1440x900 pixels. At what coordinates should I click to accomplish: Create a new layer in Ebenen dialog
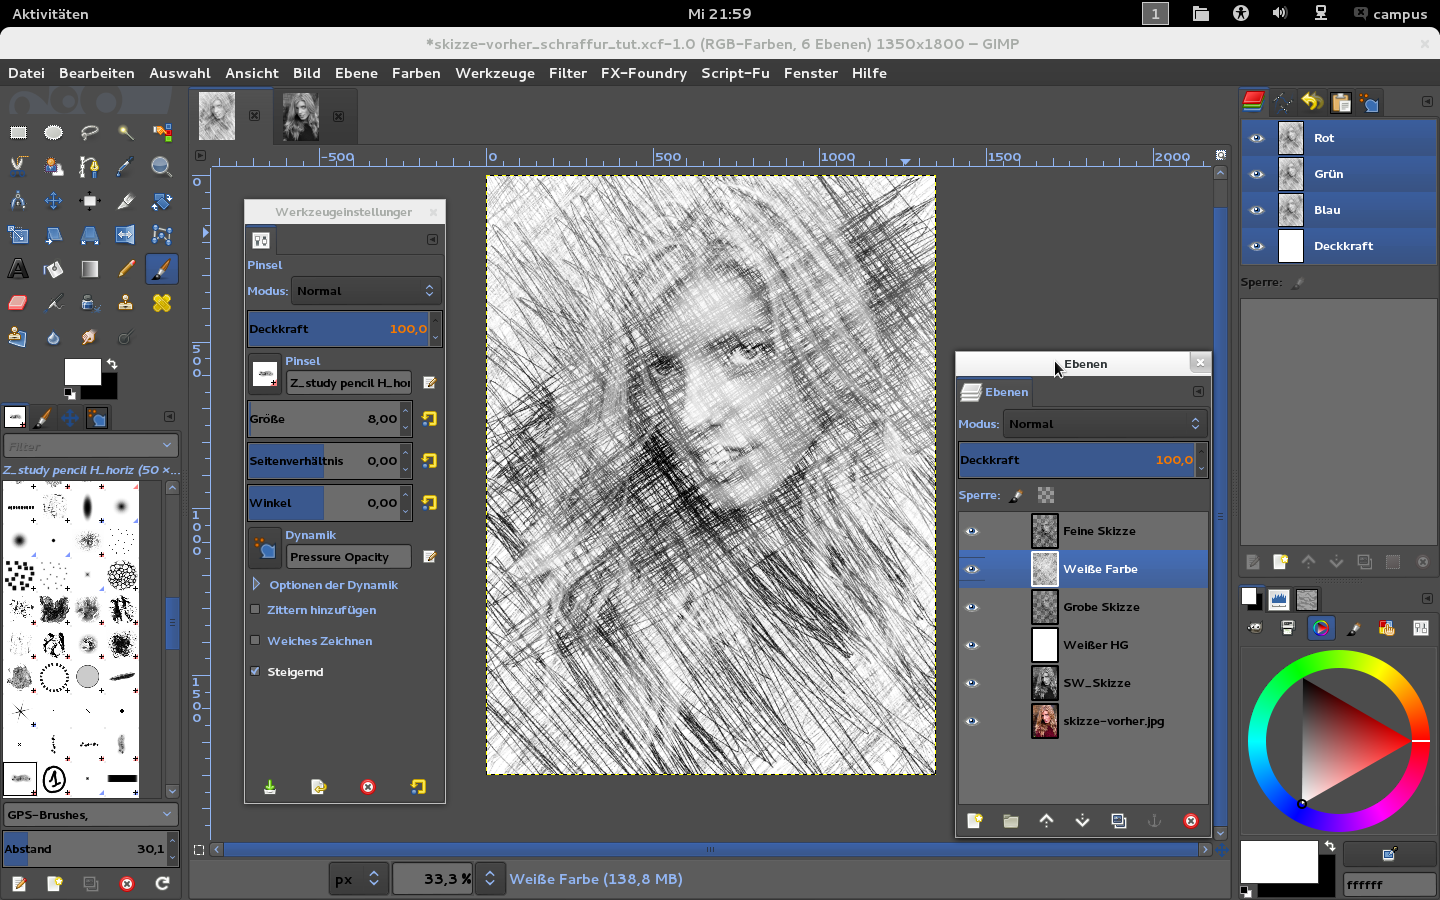(x=974, y=821)
